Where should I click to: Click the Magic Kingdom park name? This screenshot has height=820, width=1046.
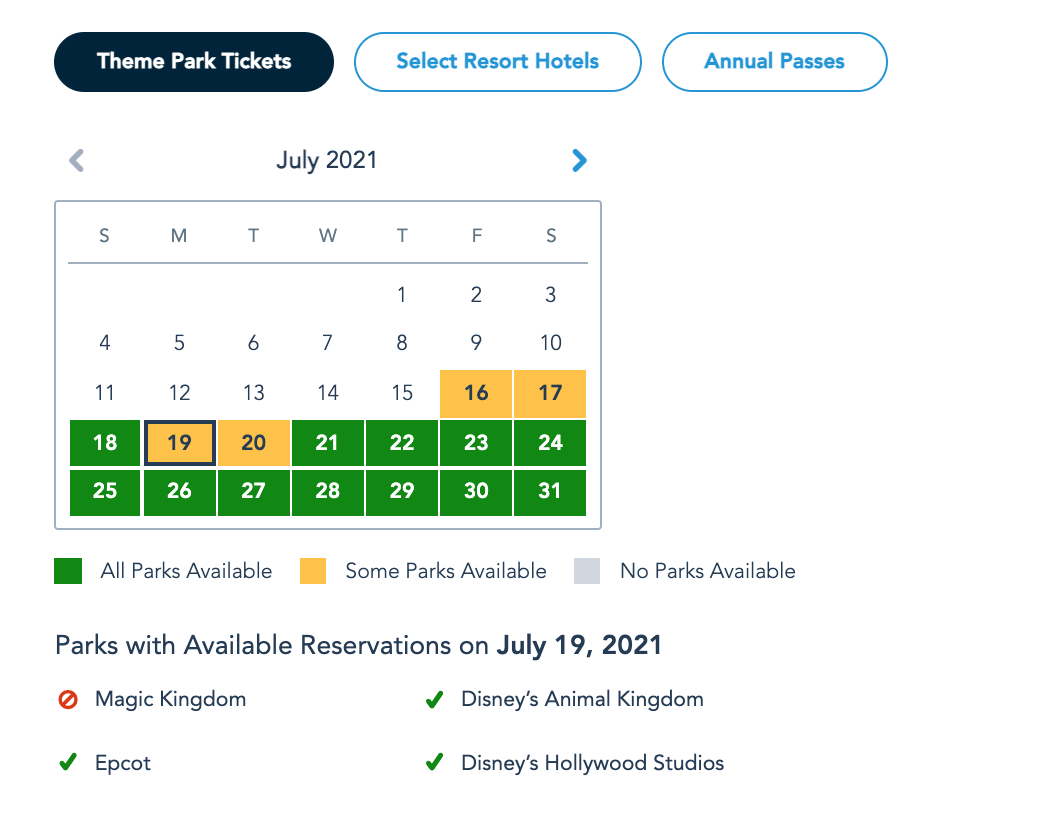tap(170, 699)
